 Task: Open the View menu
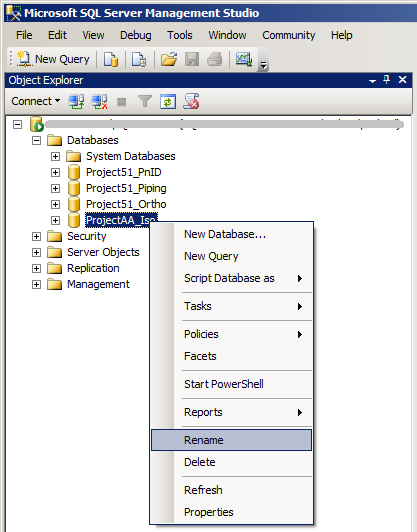point(93,35)
